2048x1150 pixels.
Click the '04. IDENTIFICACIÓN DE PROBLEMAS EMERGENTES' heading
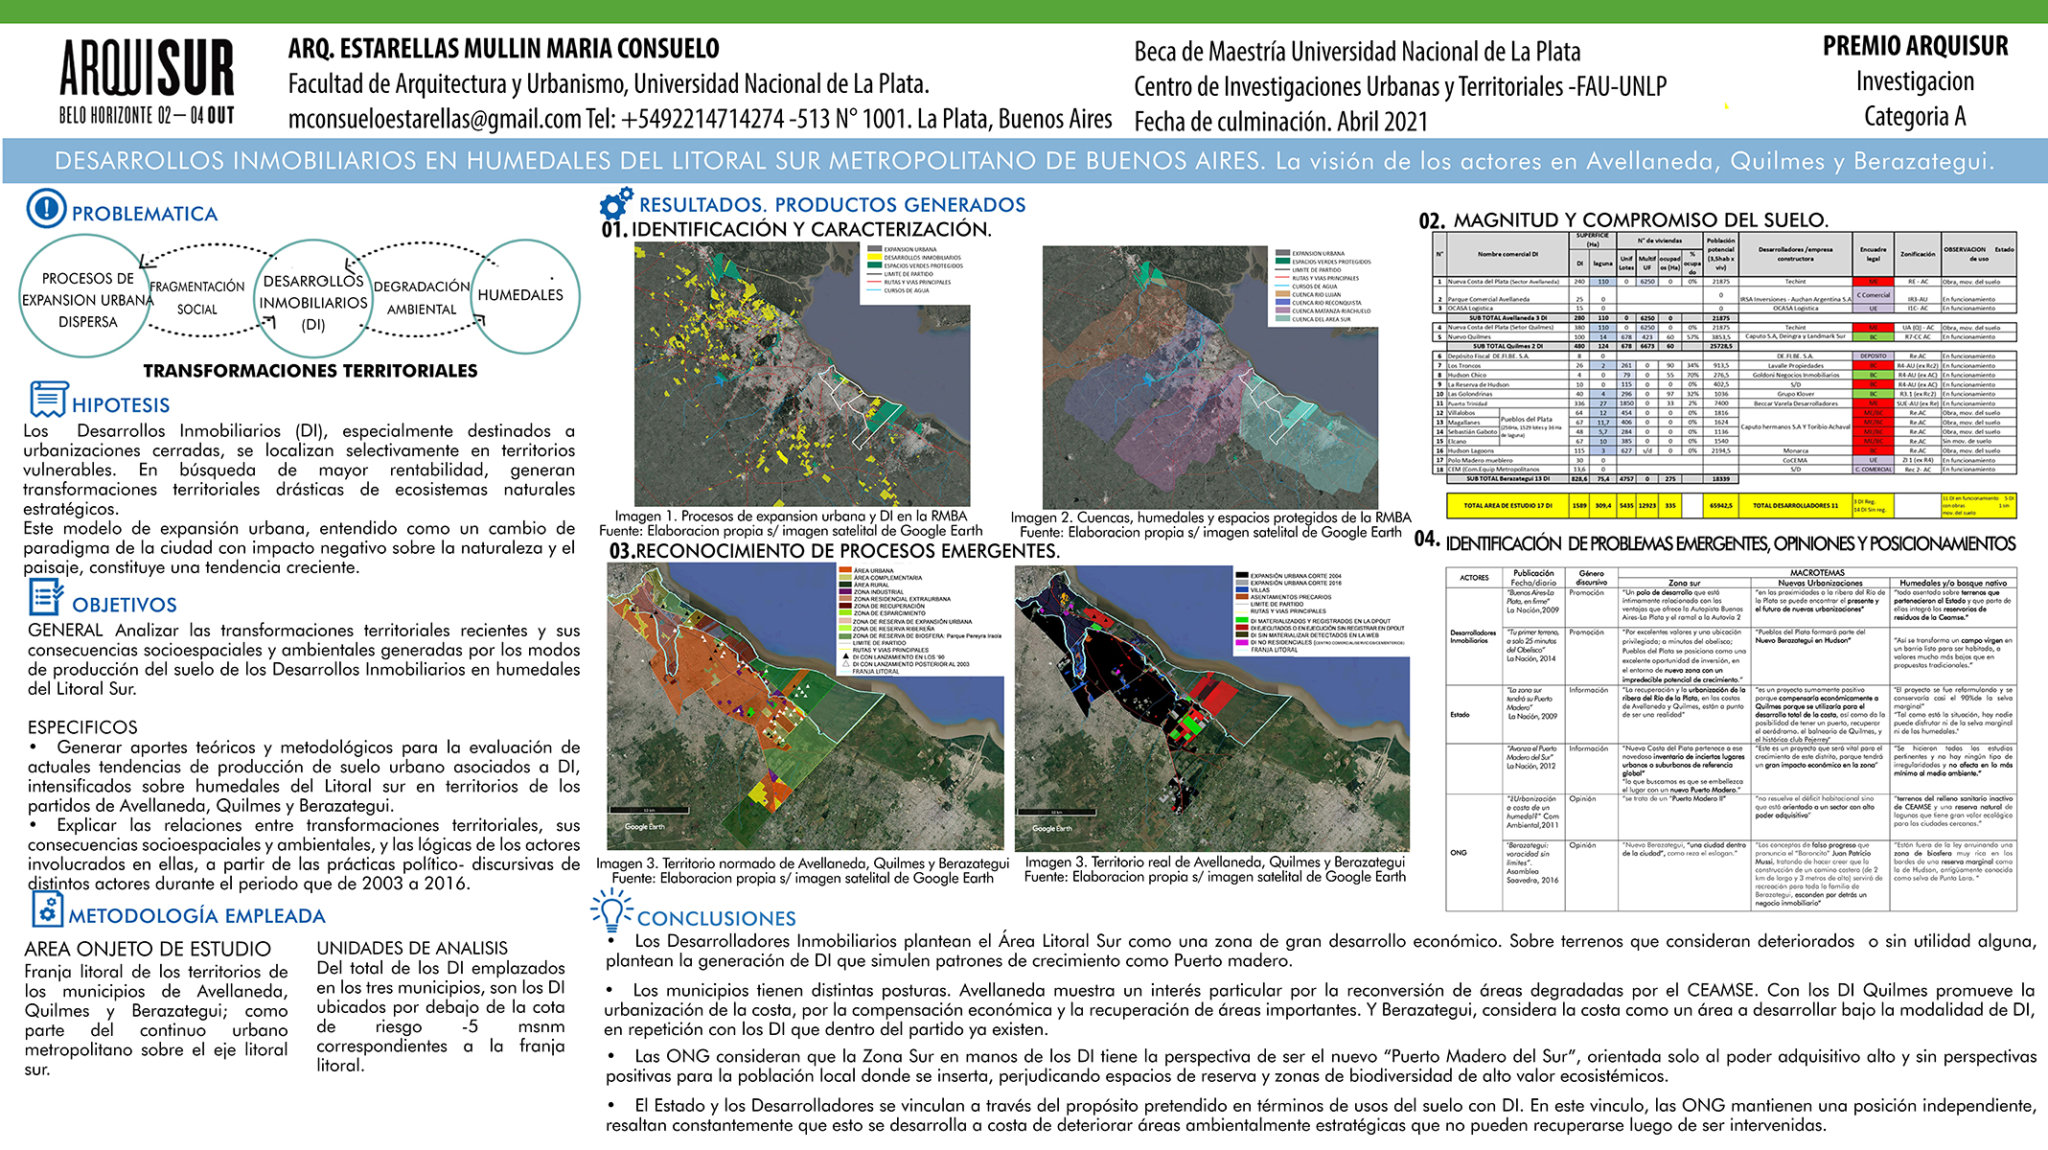[x=1715, y=543]
